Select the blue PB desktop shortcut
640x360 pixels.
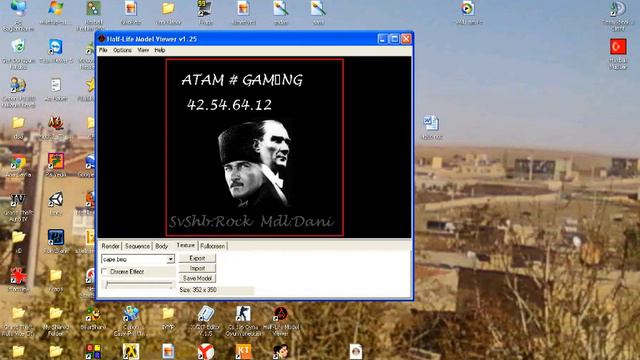[56, 242]
